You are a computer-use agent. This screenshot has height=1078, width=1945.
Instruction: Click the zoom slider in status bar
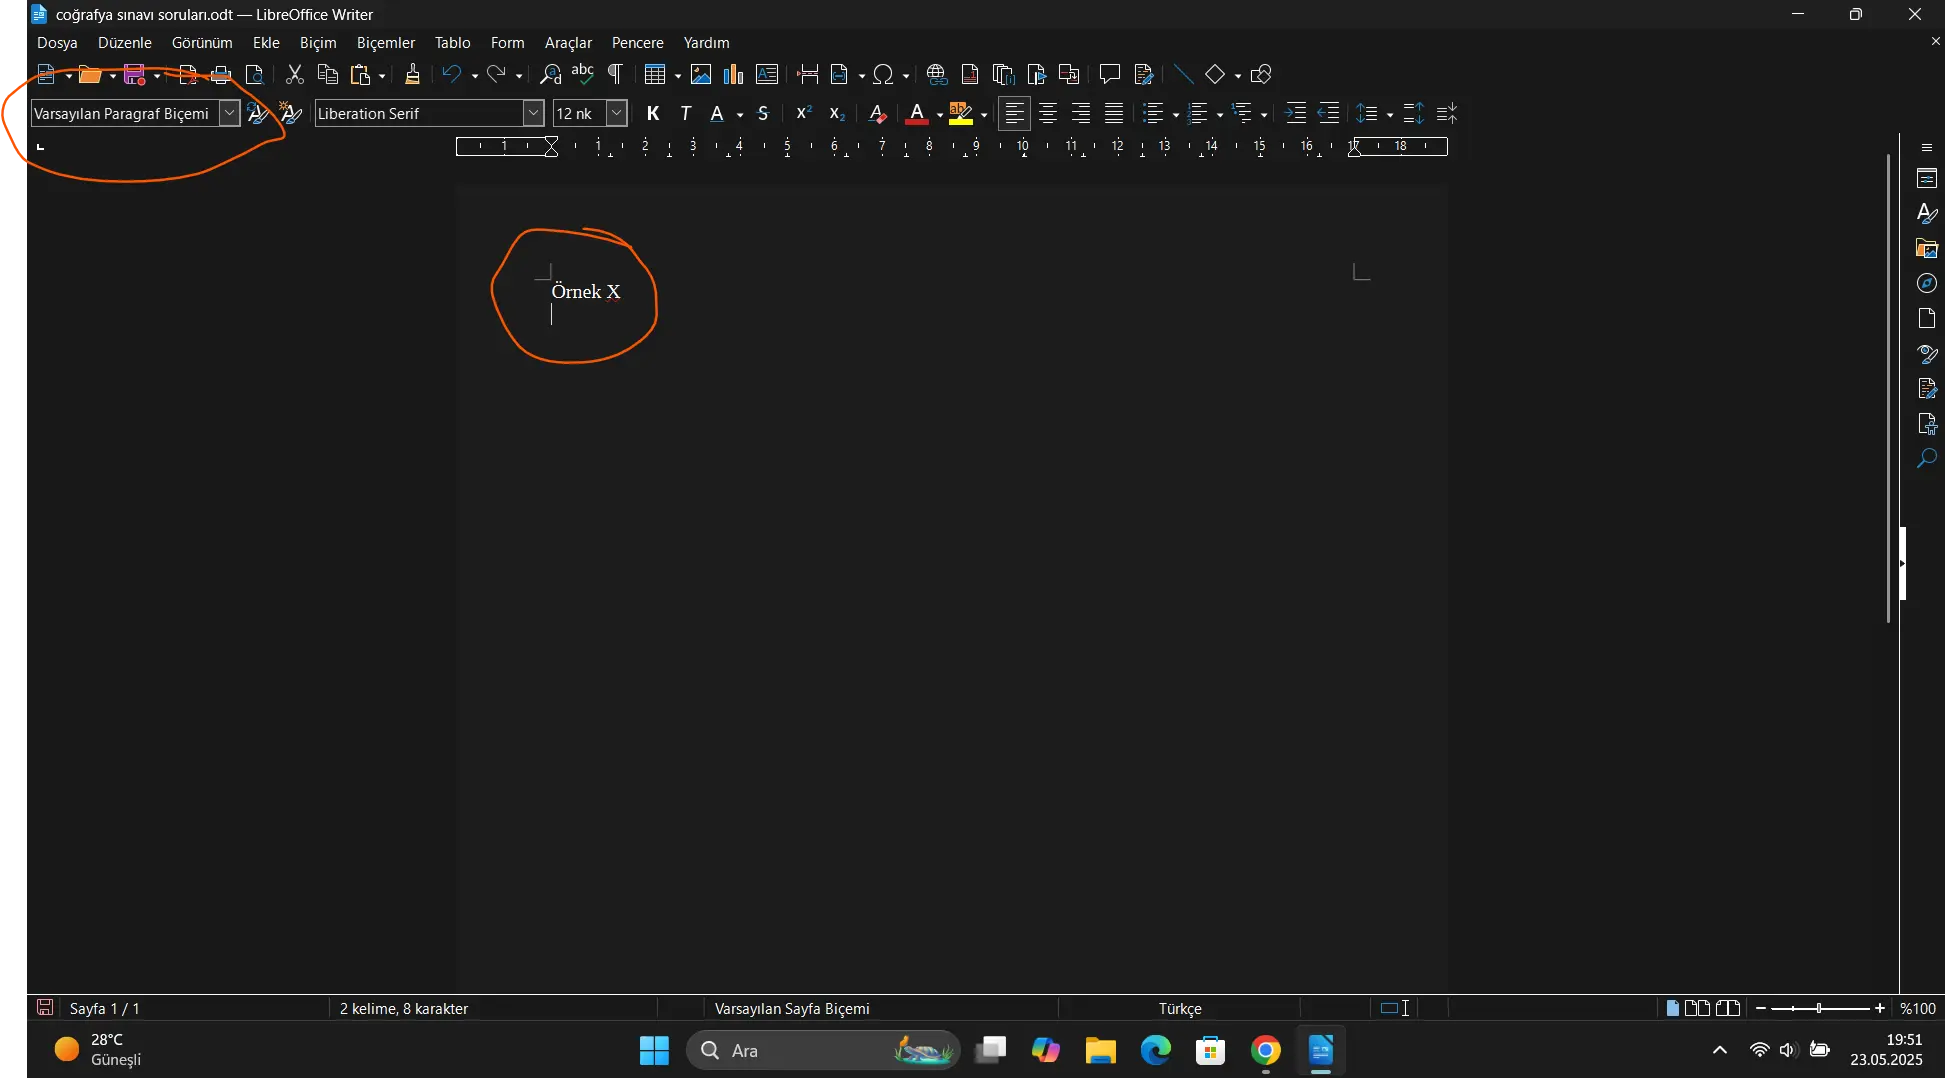[x=1820, y=1008]
